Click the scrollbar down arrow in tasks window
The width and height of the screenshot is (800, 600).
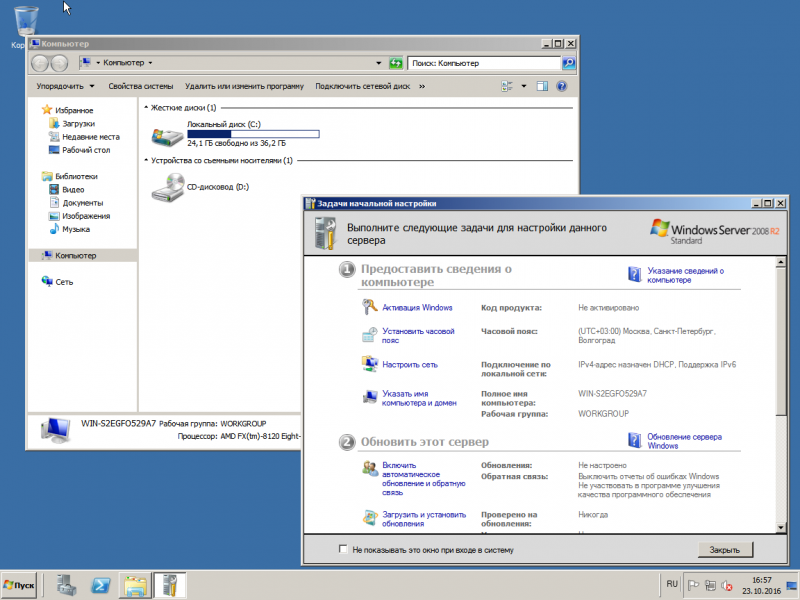pos(781,528)
